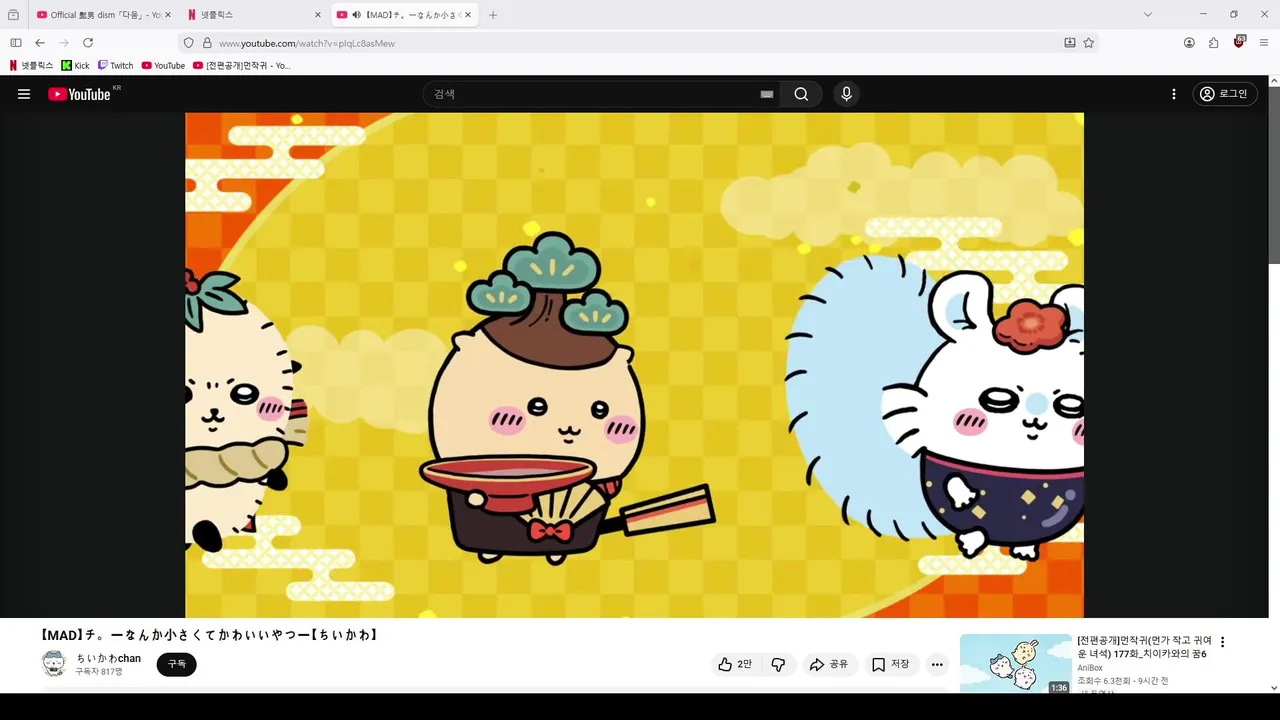Open Firefox account icon

coord(1189,43)
